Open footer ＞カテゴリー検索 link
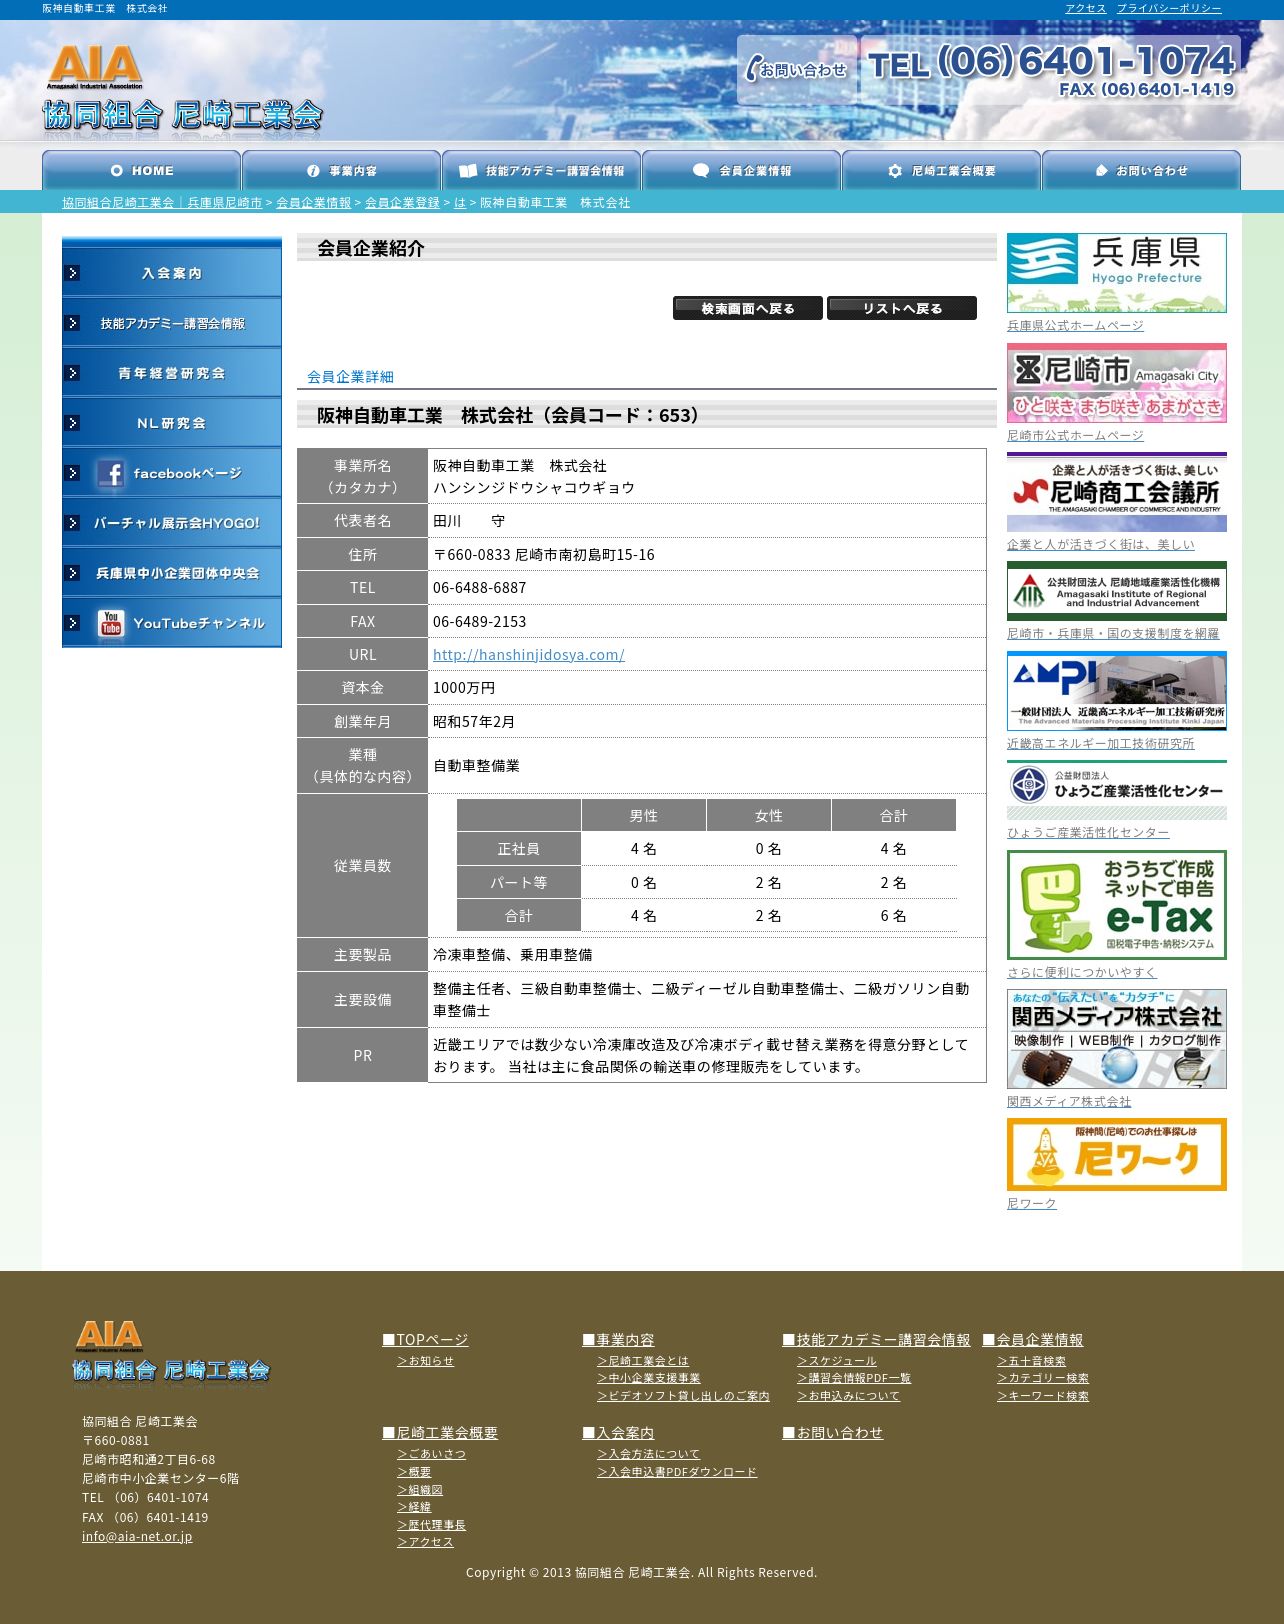Screen dimensions: 1284x1624 tap(1042, 1378)
